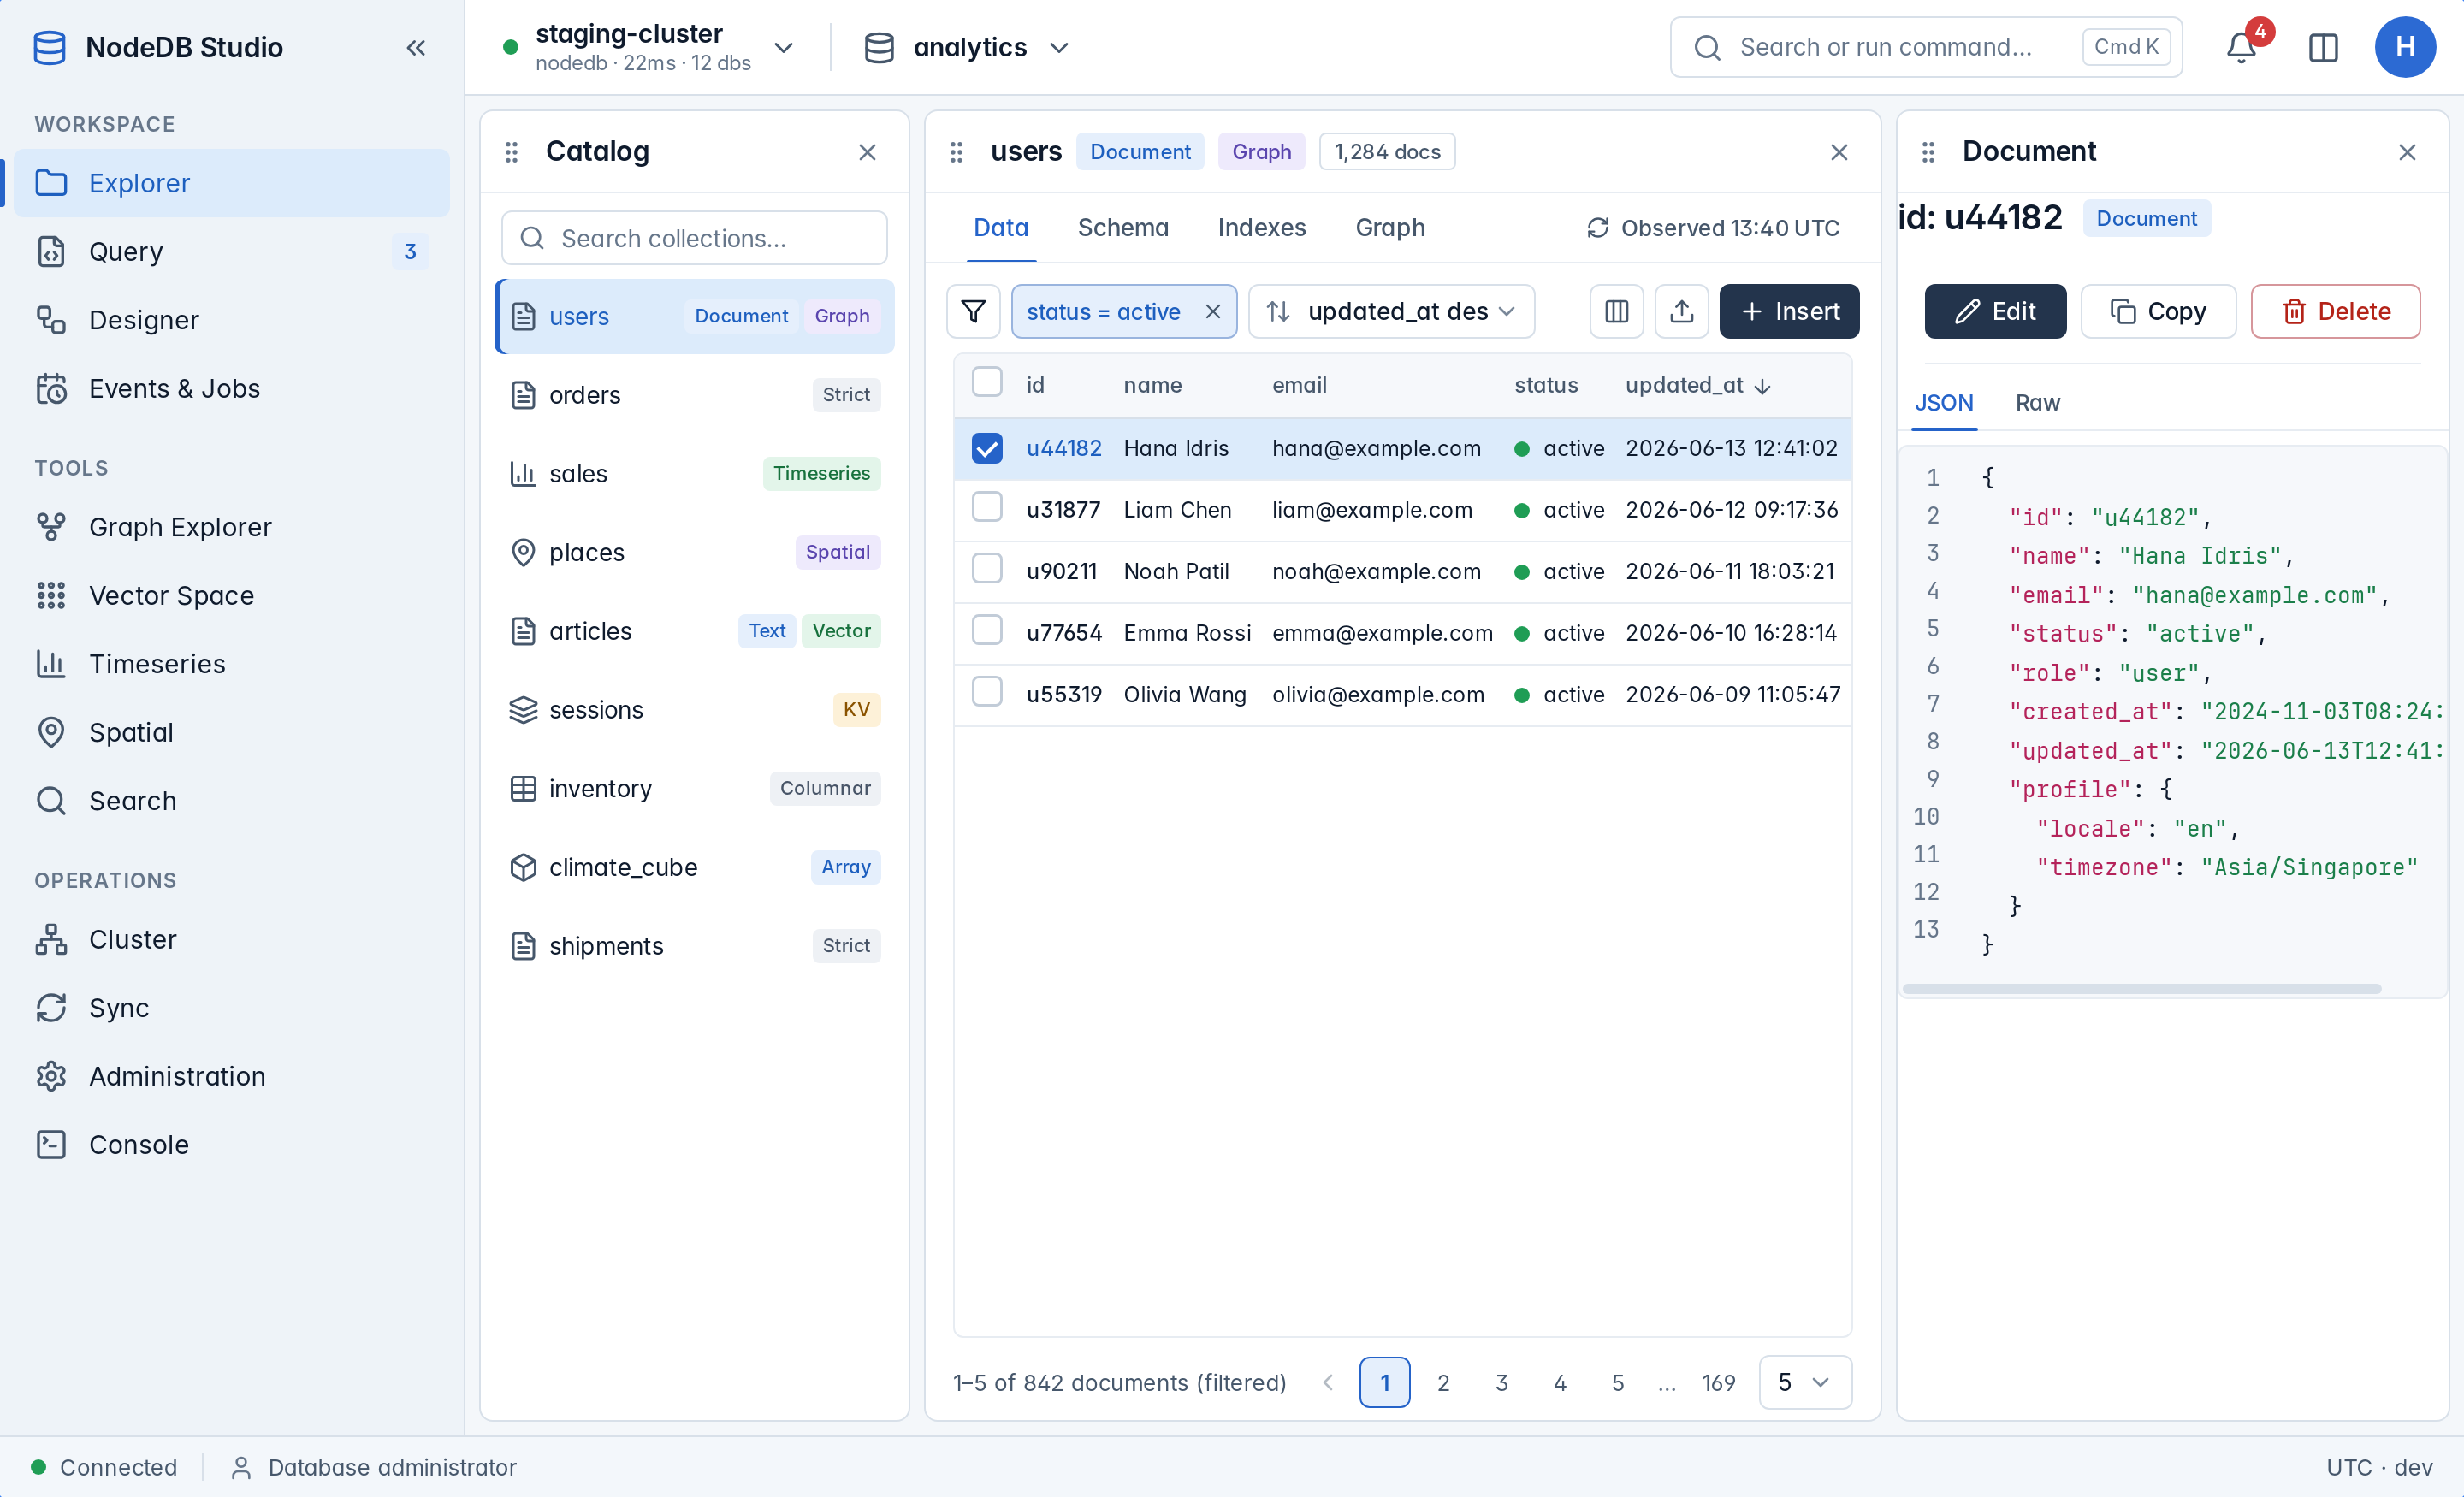Viewport: 2464px width, 1497px height.
Task: Open Events & Jobs page
Action: click(231, 388)
